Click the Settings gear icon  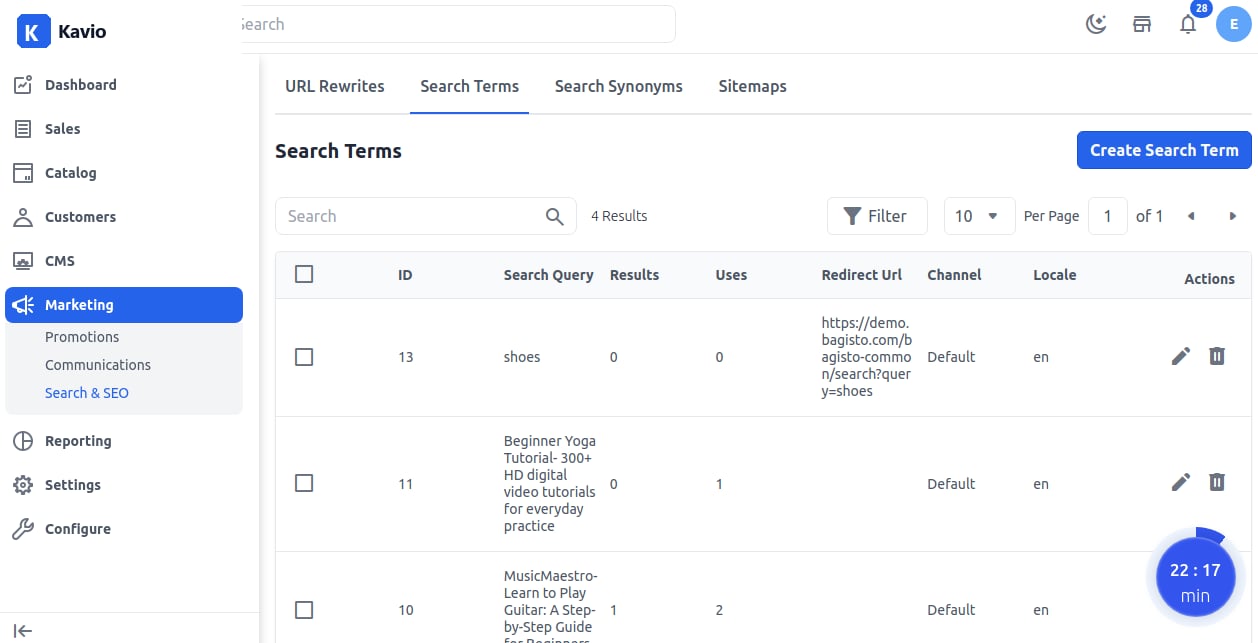(x=23, y=485)
